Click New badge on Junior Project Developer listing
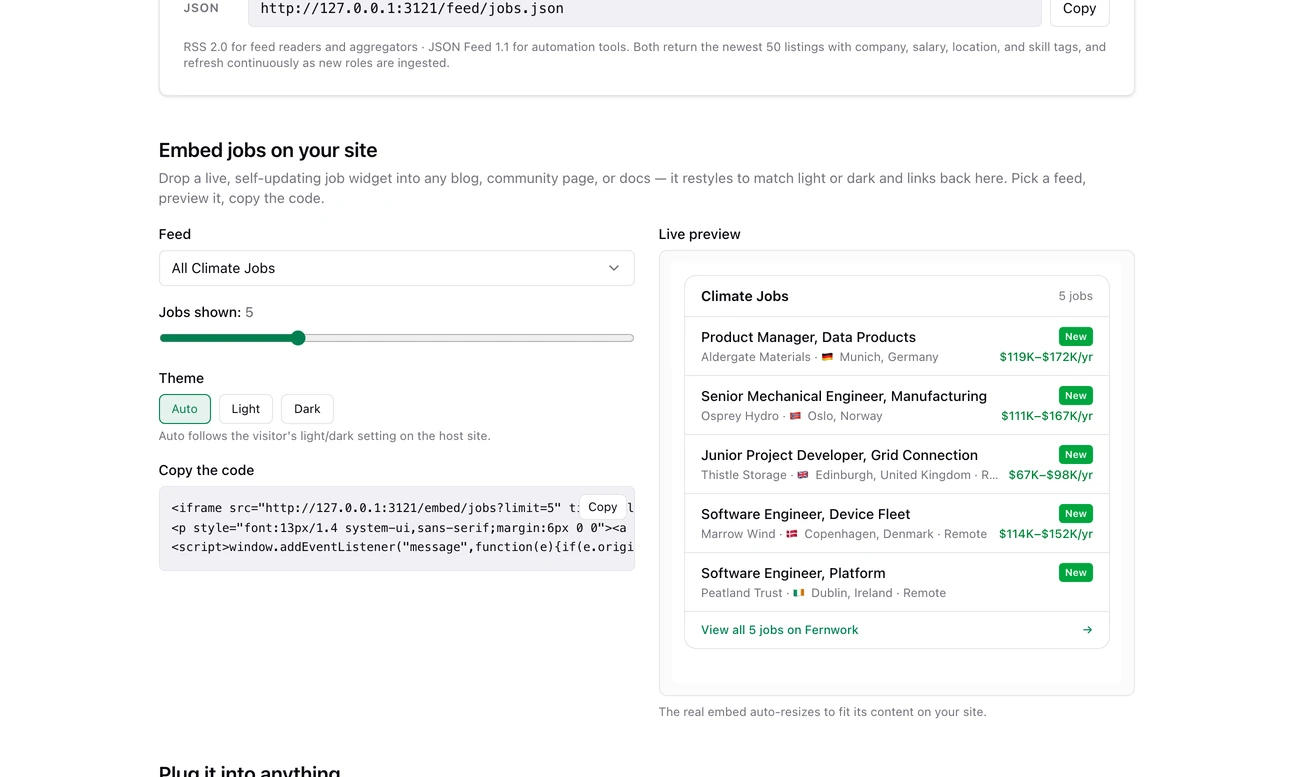This screenshot has height=777, width=1293. pos(1076,455)
